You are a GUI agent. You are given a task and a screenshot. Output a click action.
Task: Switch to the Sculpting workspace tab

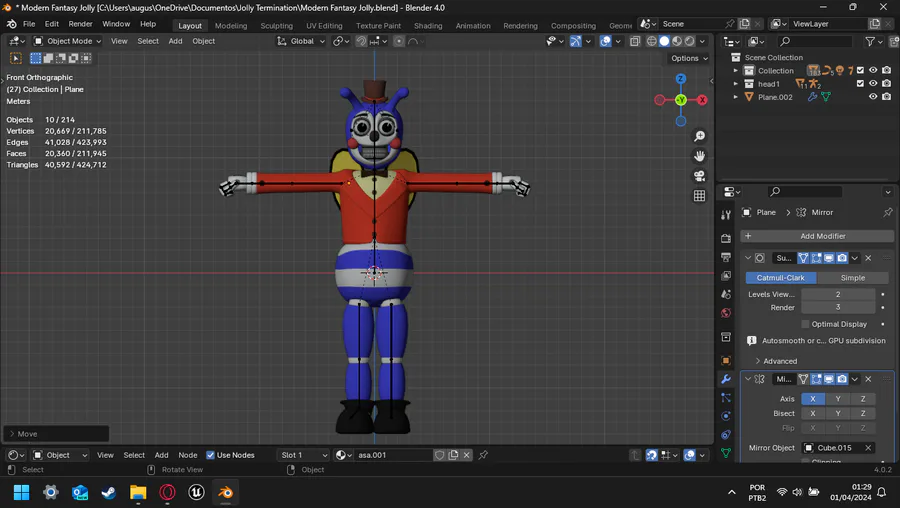coord(276,26)
